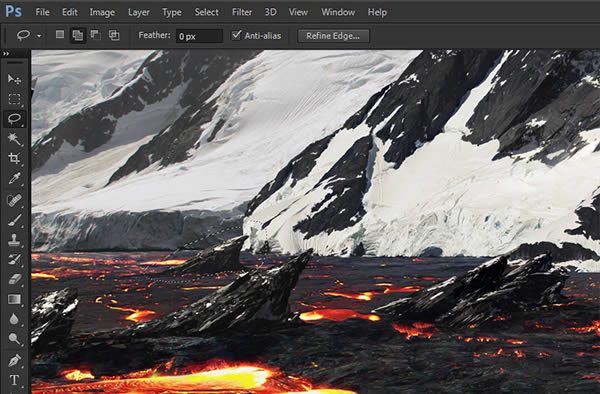Select the Eraser tool
Image resolution: width=600 pixels, height=394 pixels.
[x=15, y=279]
